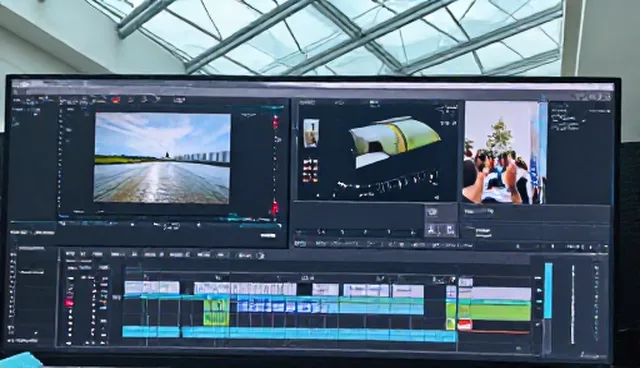Click the crowd footage preview frame
The width and height of the screenshot is (640, 368).
504,152
